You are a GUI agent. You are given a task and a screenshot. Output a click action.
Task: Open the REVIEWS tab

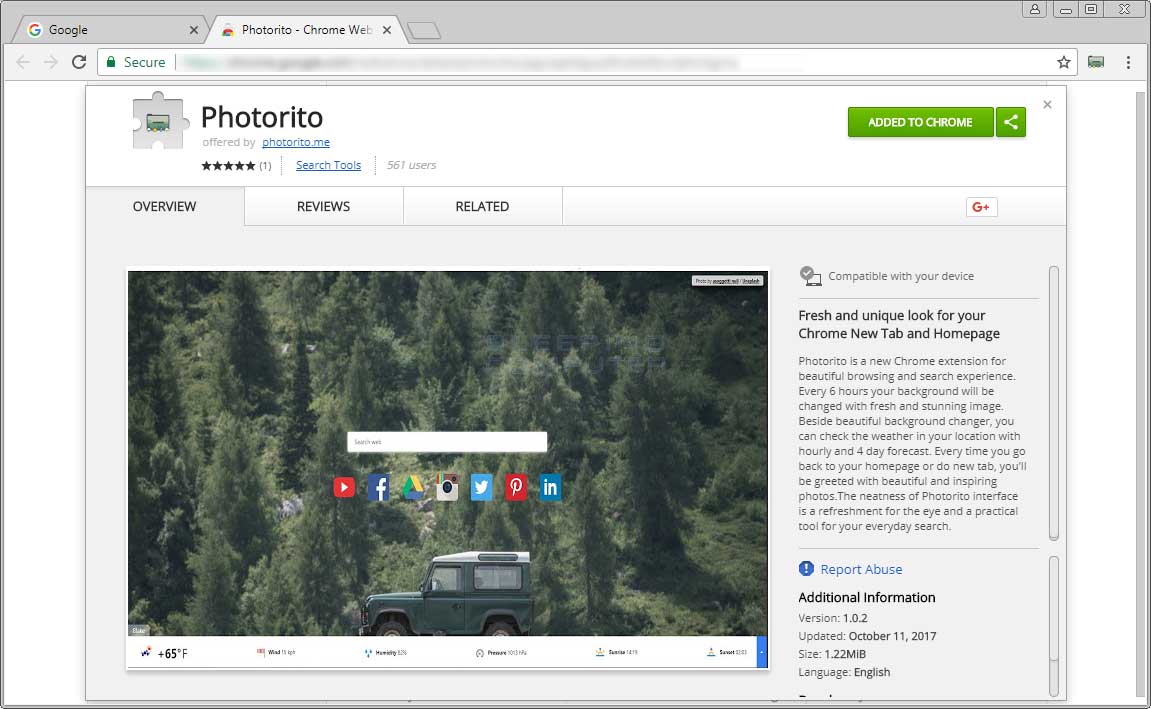click(324, 206)
